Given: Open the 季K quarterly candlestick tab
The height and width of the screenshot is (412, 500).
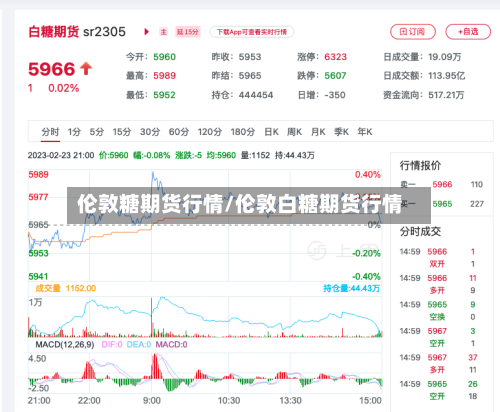Looking at the screenshot, I should pyautogui.click(x=341, y=132).
